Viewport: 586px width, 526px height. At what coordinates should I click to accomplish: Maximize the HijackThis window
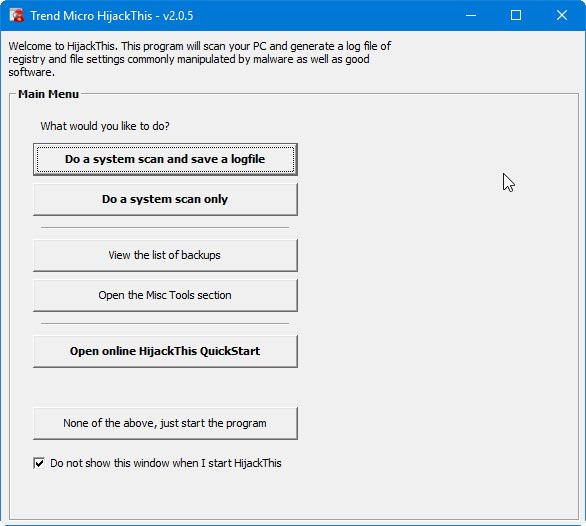coord(516,15)
